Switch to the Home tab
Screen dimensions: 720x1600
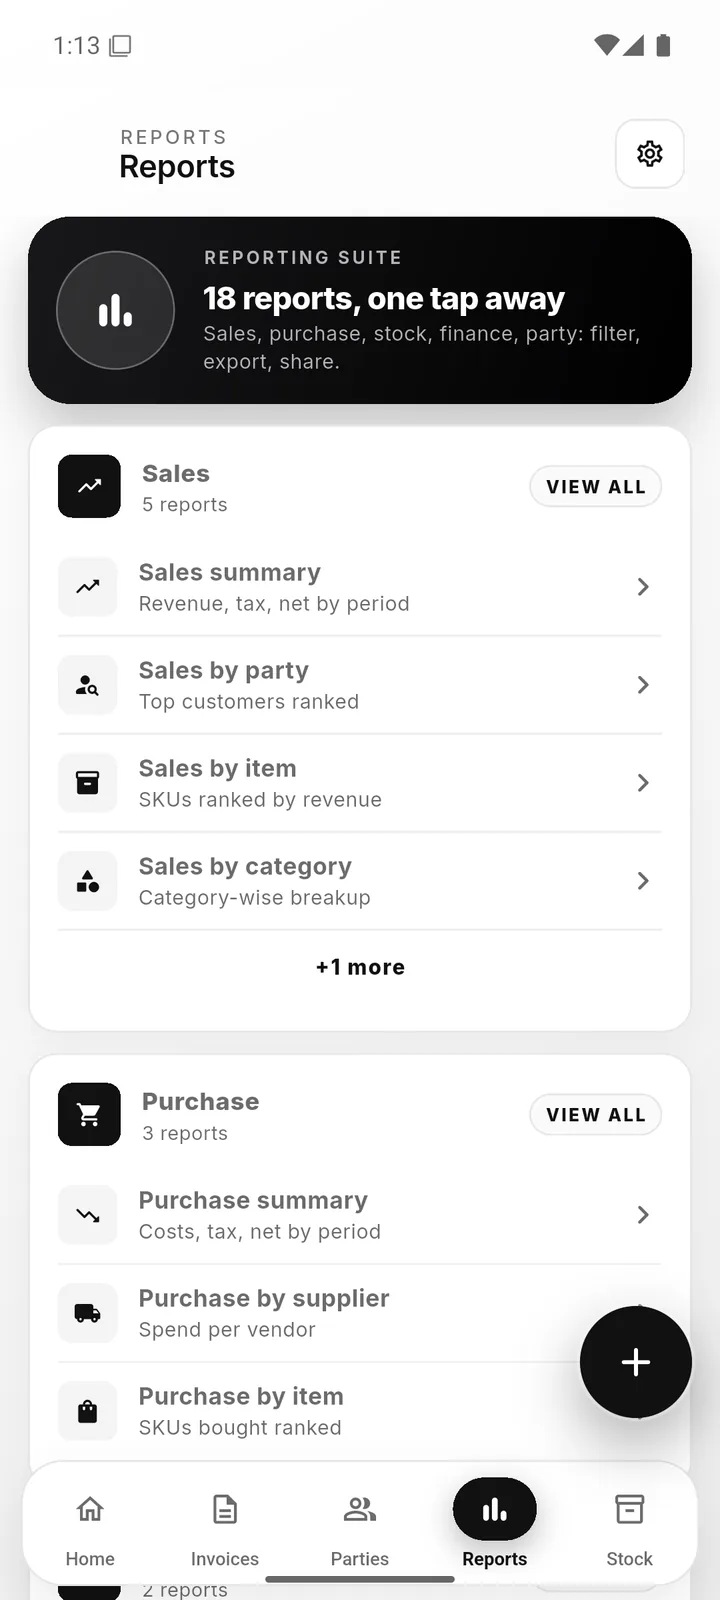click(90, 1530)
